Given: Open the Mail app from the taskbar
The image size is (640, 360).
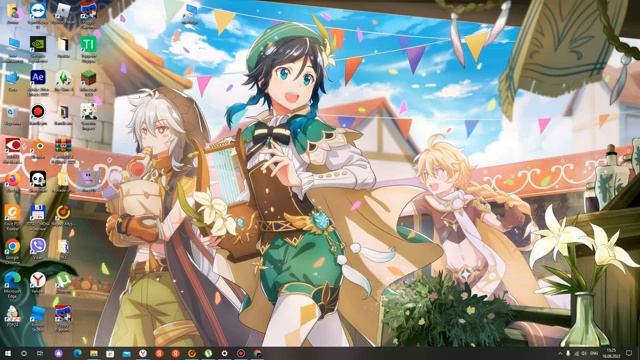Looking at the screenshot, I should point(127,353).
